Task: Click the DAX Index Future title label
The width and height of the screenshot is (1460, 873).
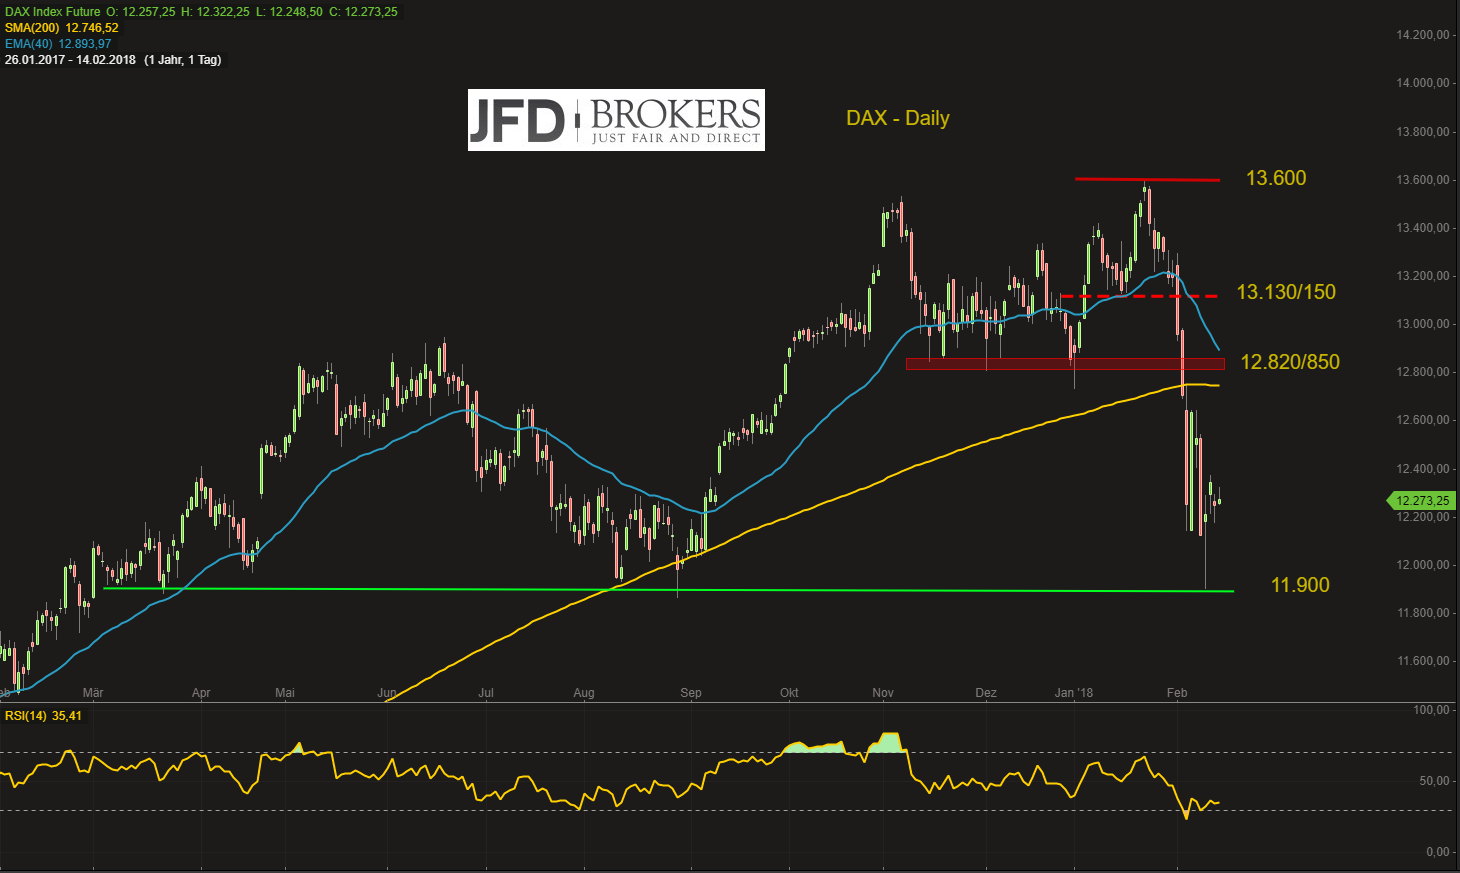Action: pyautogui.click(x=52, y=12)
